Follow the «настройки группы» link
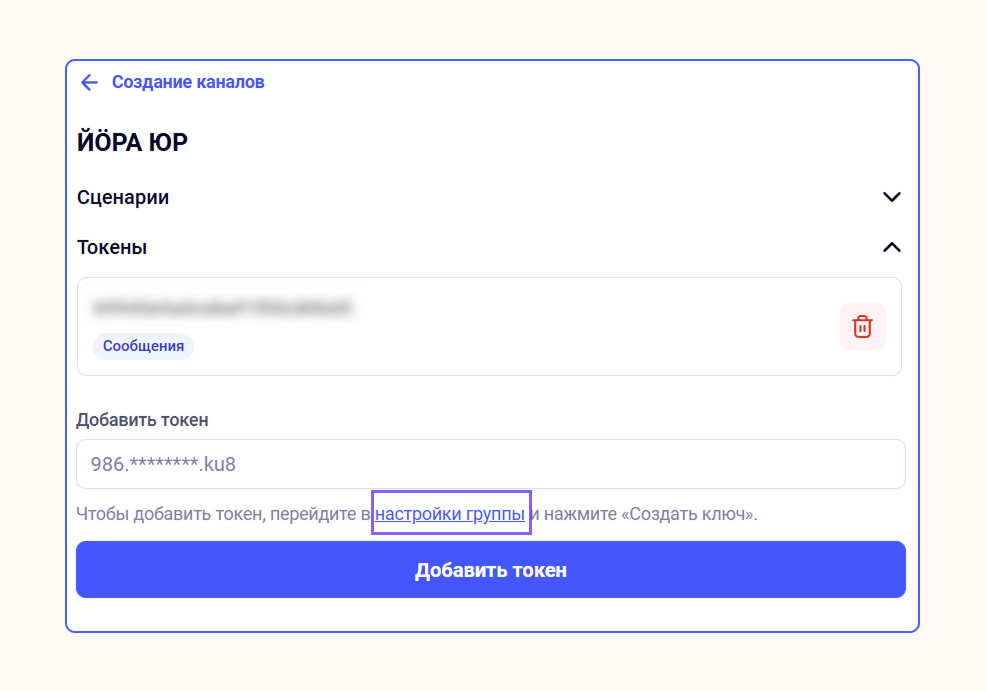Screen dimensions: 986x691 (x=450, y=514)
